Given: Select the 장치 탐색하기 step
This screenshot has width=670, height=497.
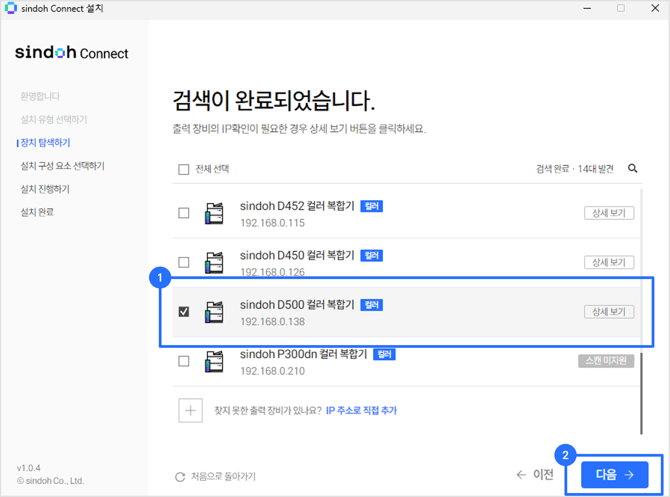Looking at the screenshot, I should tap(45, 143).
